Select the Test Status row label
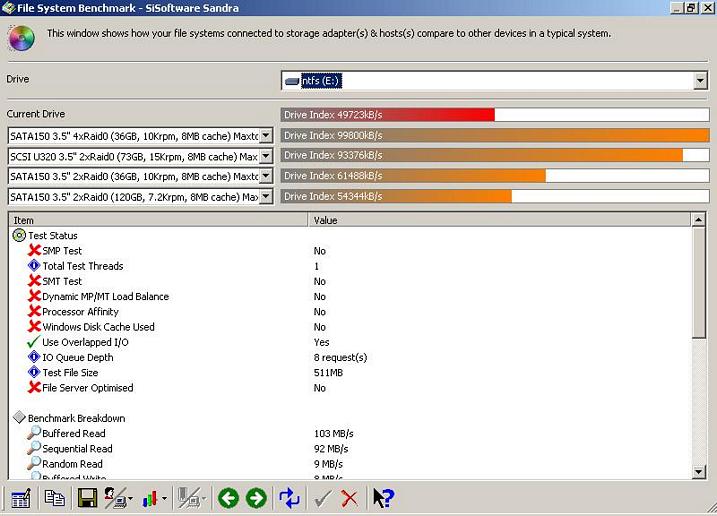This screenshot has height=516, width=717. 53,236
